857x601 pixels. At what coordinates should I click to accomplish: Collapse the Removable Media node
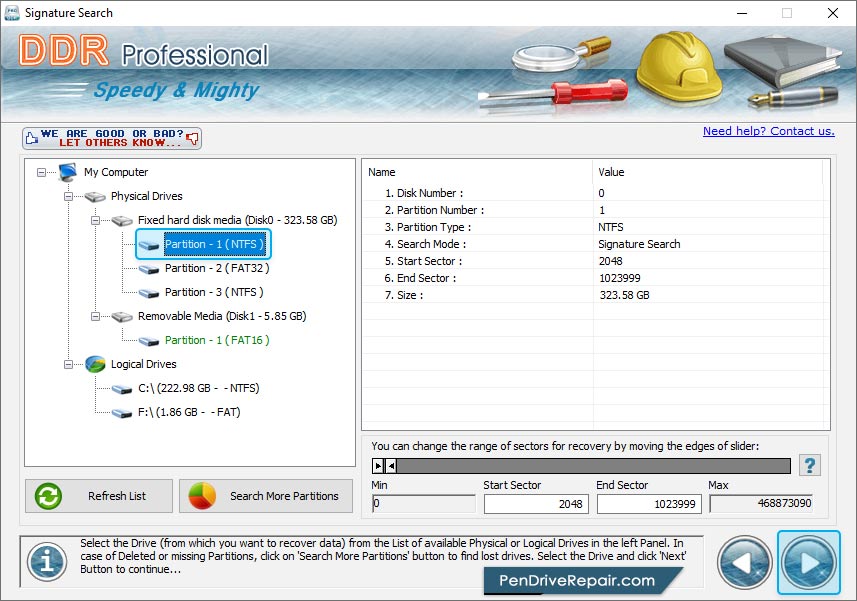click(95, 317)
